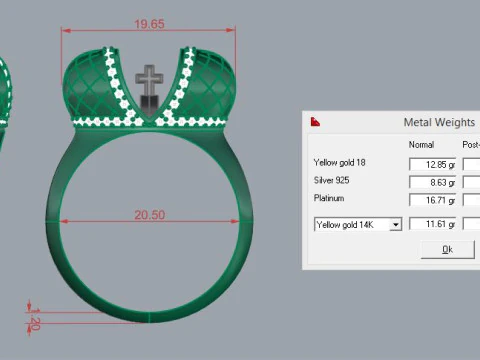Click the Platinum weight field 16.71 gr

coord(432,200)
